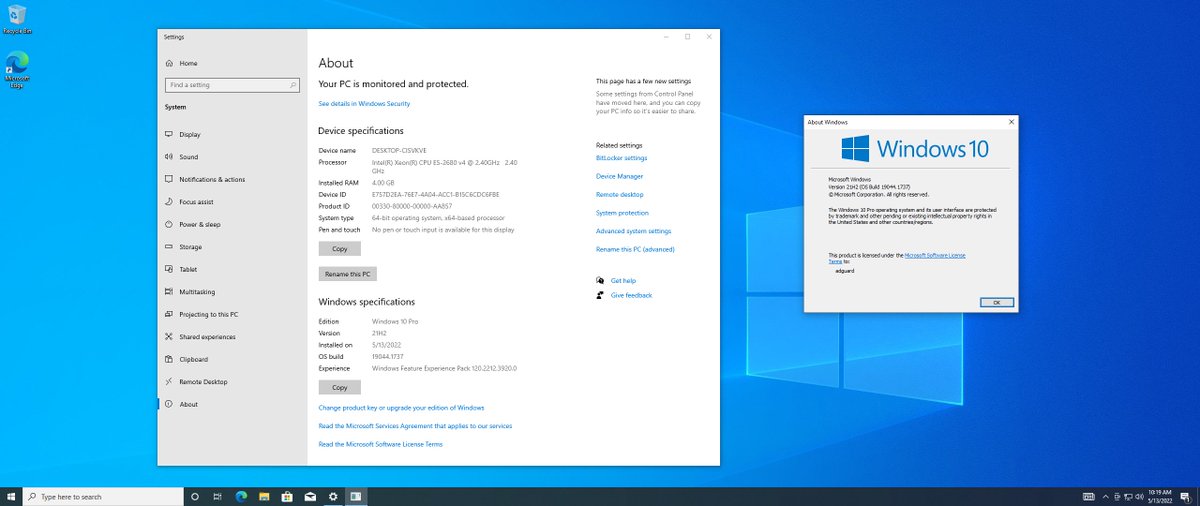Click the Get help link
The width and height of the screenshot is (1200, 506).
(x=623, y=281)
